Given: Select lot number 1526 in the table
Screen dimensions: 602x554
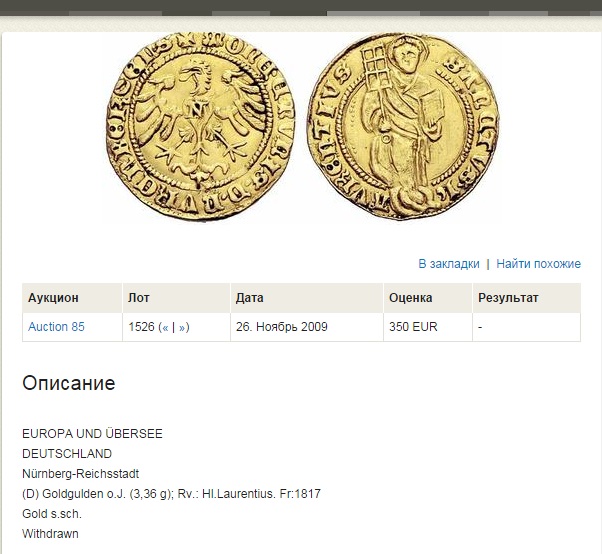Looking at the screenshot, I should (141, 327).
